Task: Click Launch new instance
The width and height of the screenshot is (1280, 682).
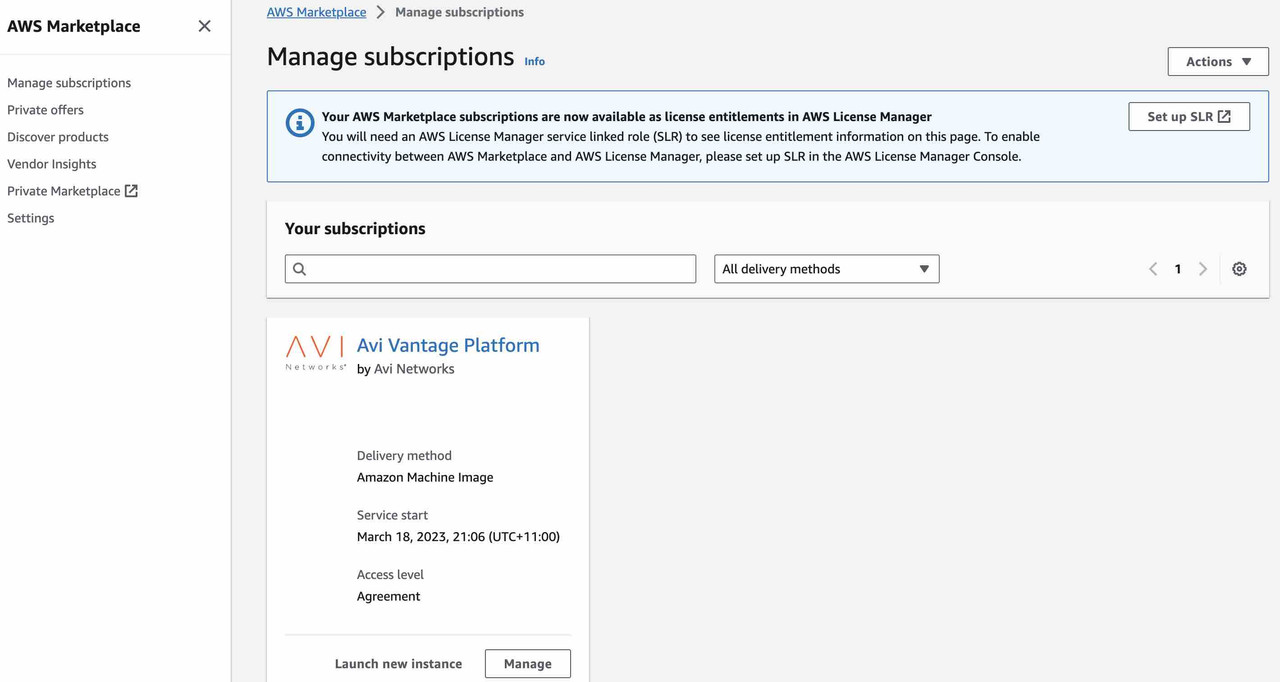Action: coord(398,664)
